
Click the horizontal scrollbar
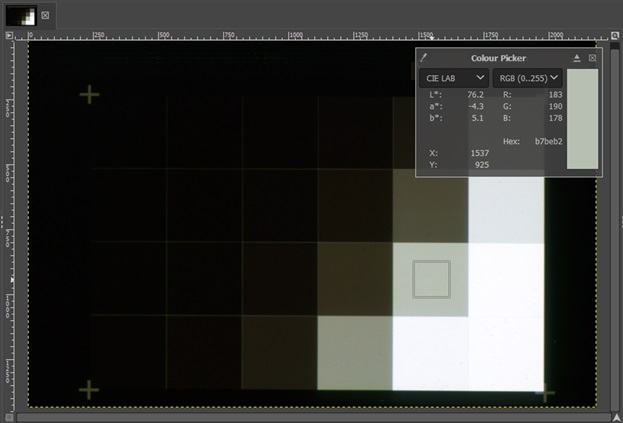pos(313,417)
